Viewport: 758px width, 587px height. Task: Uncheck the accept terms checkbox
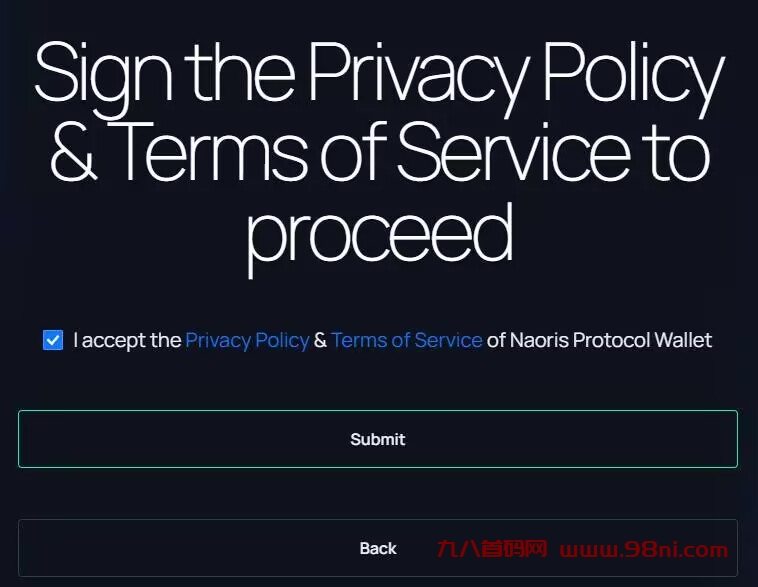[x=53, y=340]
